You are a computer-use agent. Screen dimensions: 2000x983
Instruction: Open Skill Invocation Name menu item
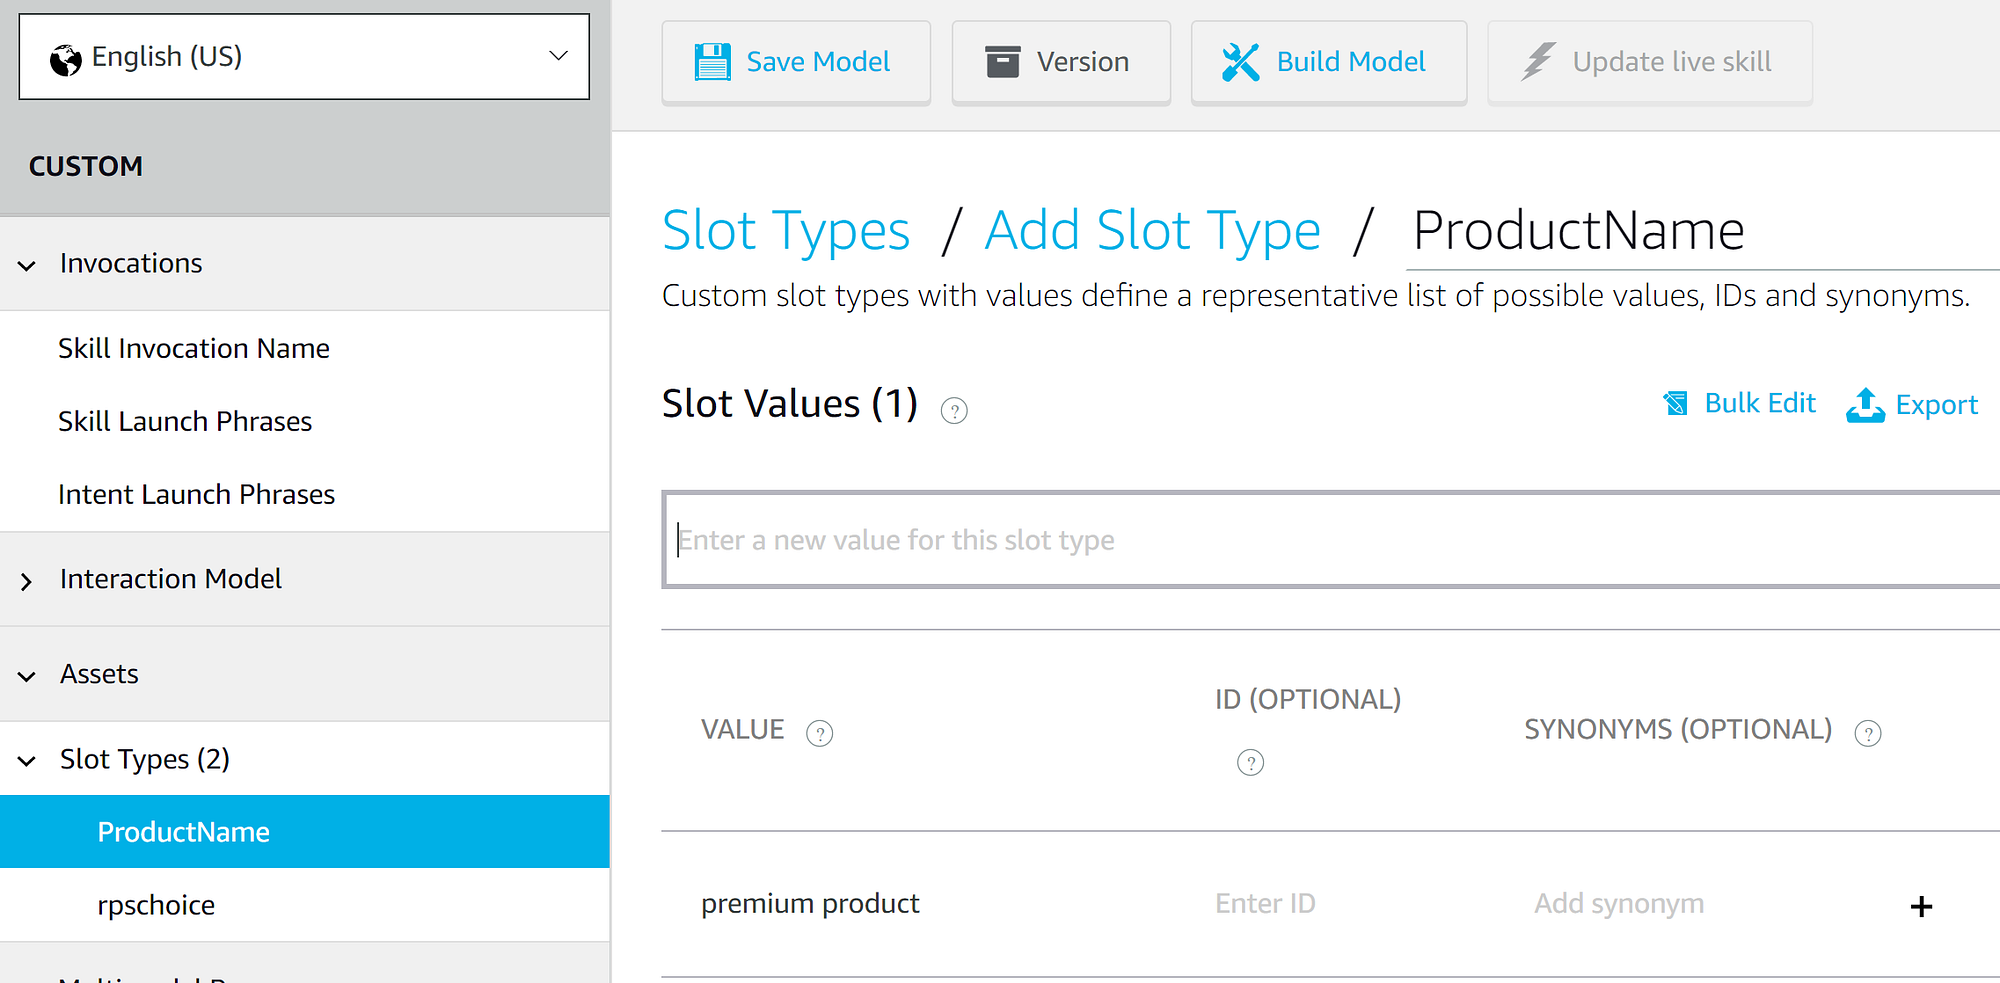(194, 348)
